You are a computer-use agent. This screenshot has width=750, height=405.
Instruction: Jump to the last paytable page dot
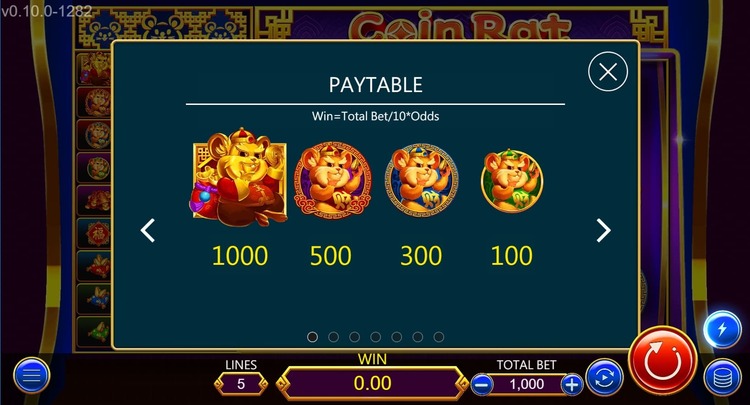tap(439, 337)
